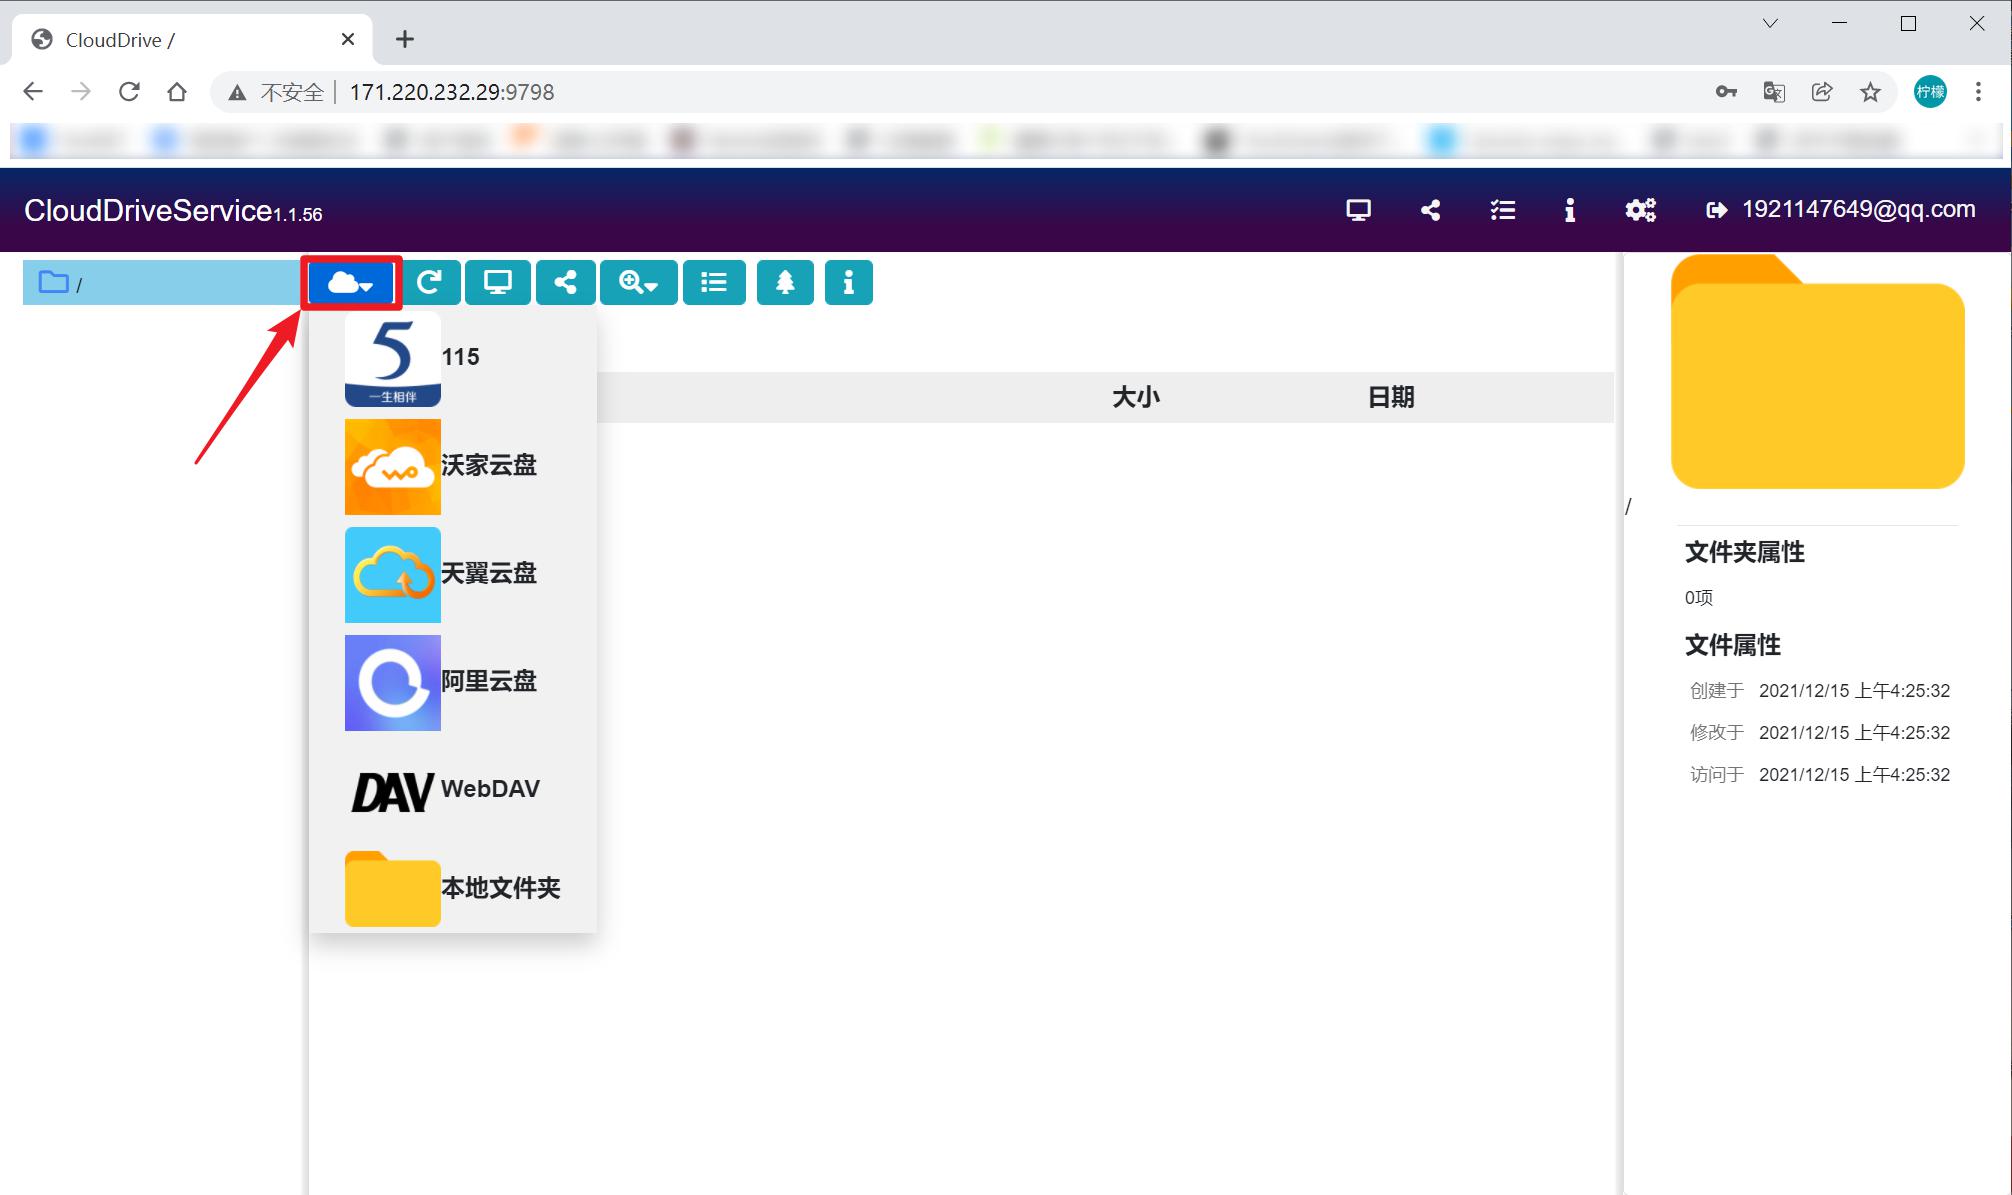
Task: Log out via 1921147649@qq.com link
Action: point(1840,209)
